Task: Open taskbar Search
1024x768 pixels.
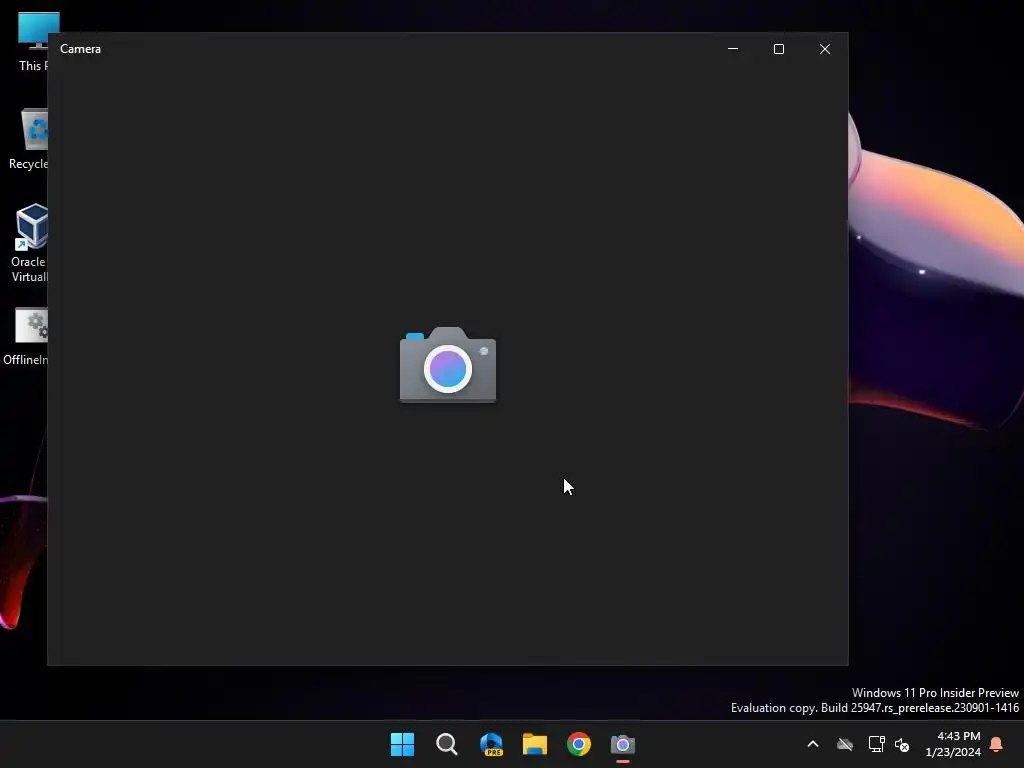Action: 447,744
